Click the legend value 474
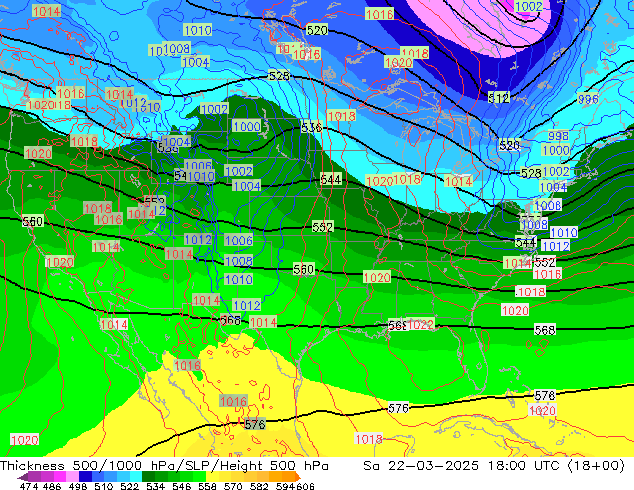The height and width of the screenshot is (490, 634). [29, 486]
